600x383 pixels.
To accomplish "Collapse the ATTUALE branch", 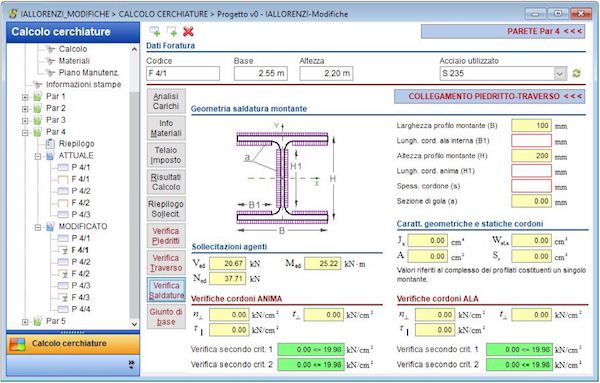I will (x=38, y=156).
